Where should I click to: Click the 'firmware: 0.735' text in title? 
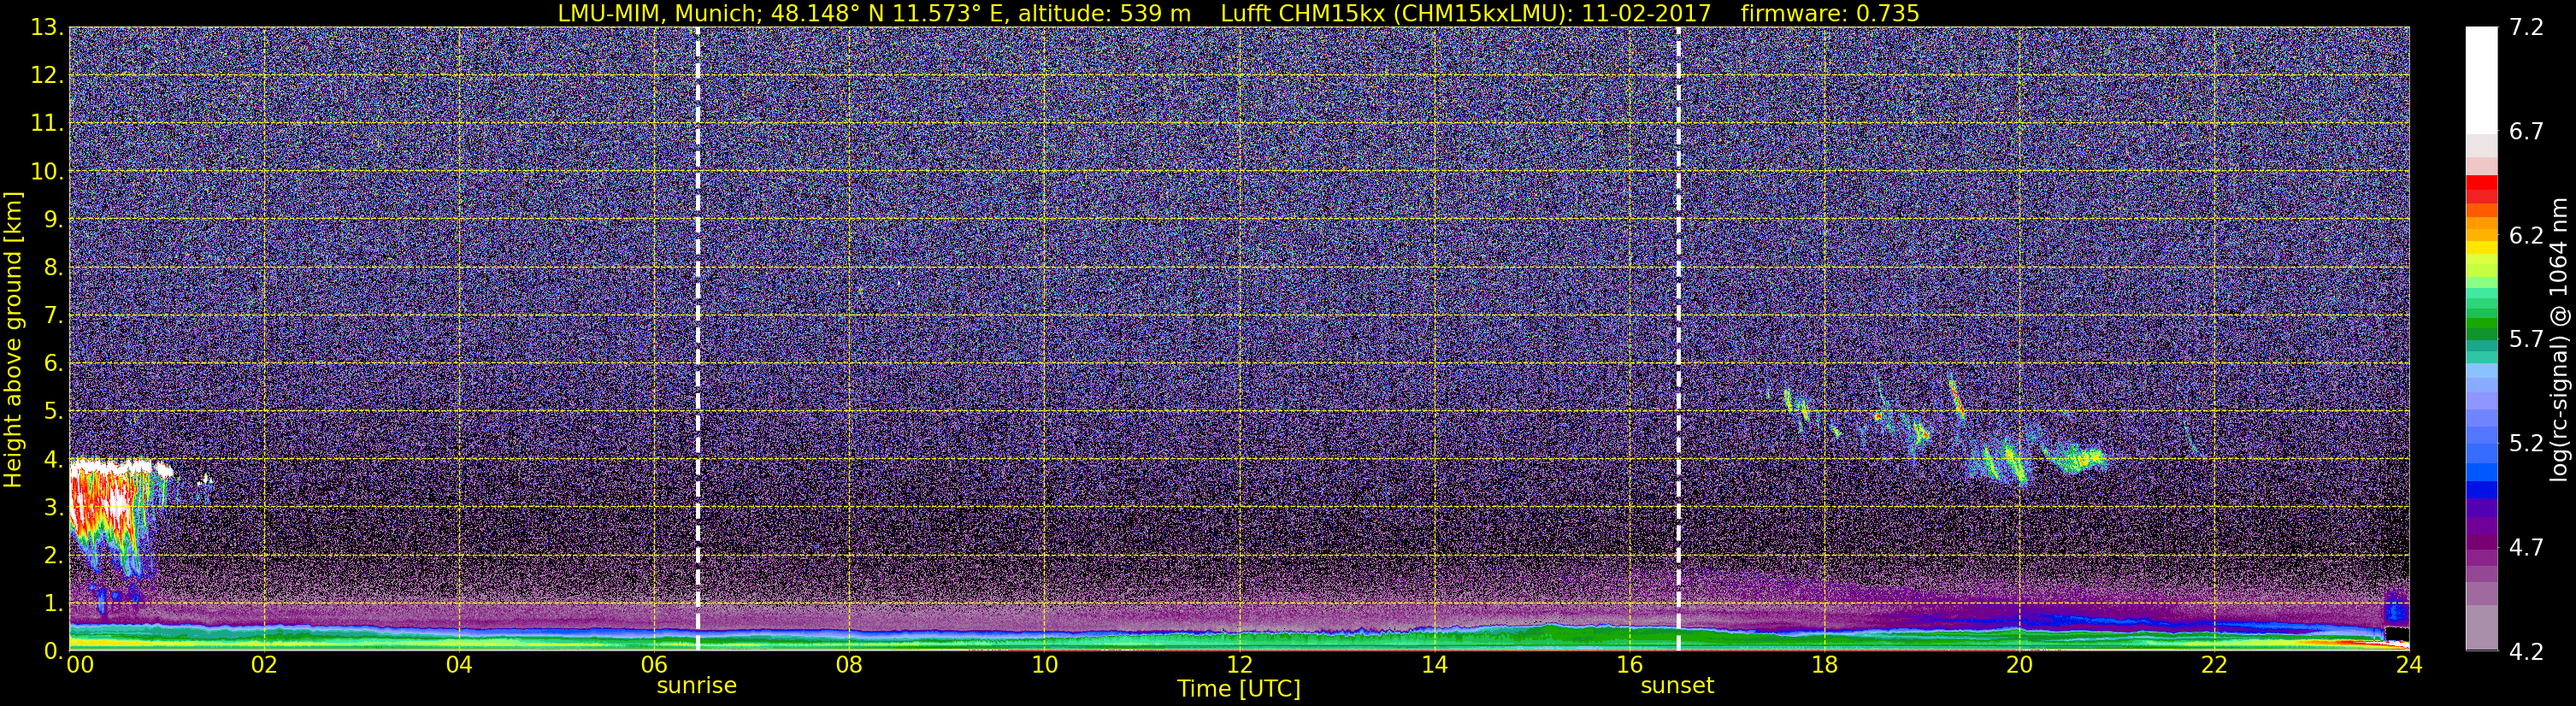[x=1829, y=13]
